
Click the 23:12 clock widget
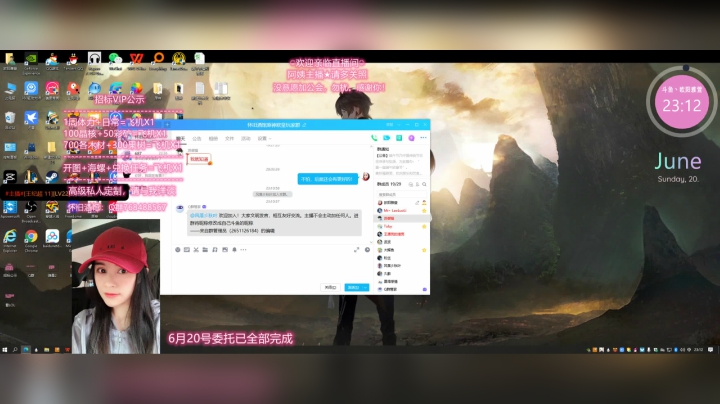[681, 102]
